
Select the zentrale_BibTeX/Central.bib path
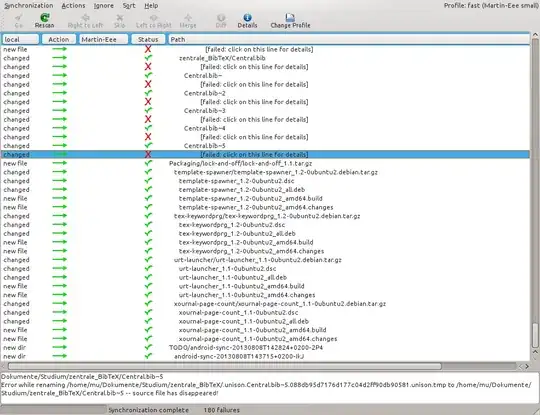pos(222,58)
